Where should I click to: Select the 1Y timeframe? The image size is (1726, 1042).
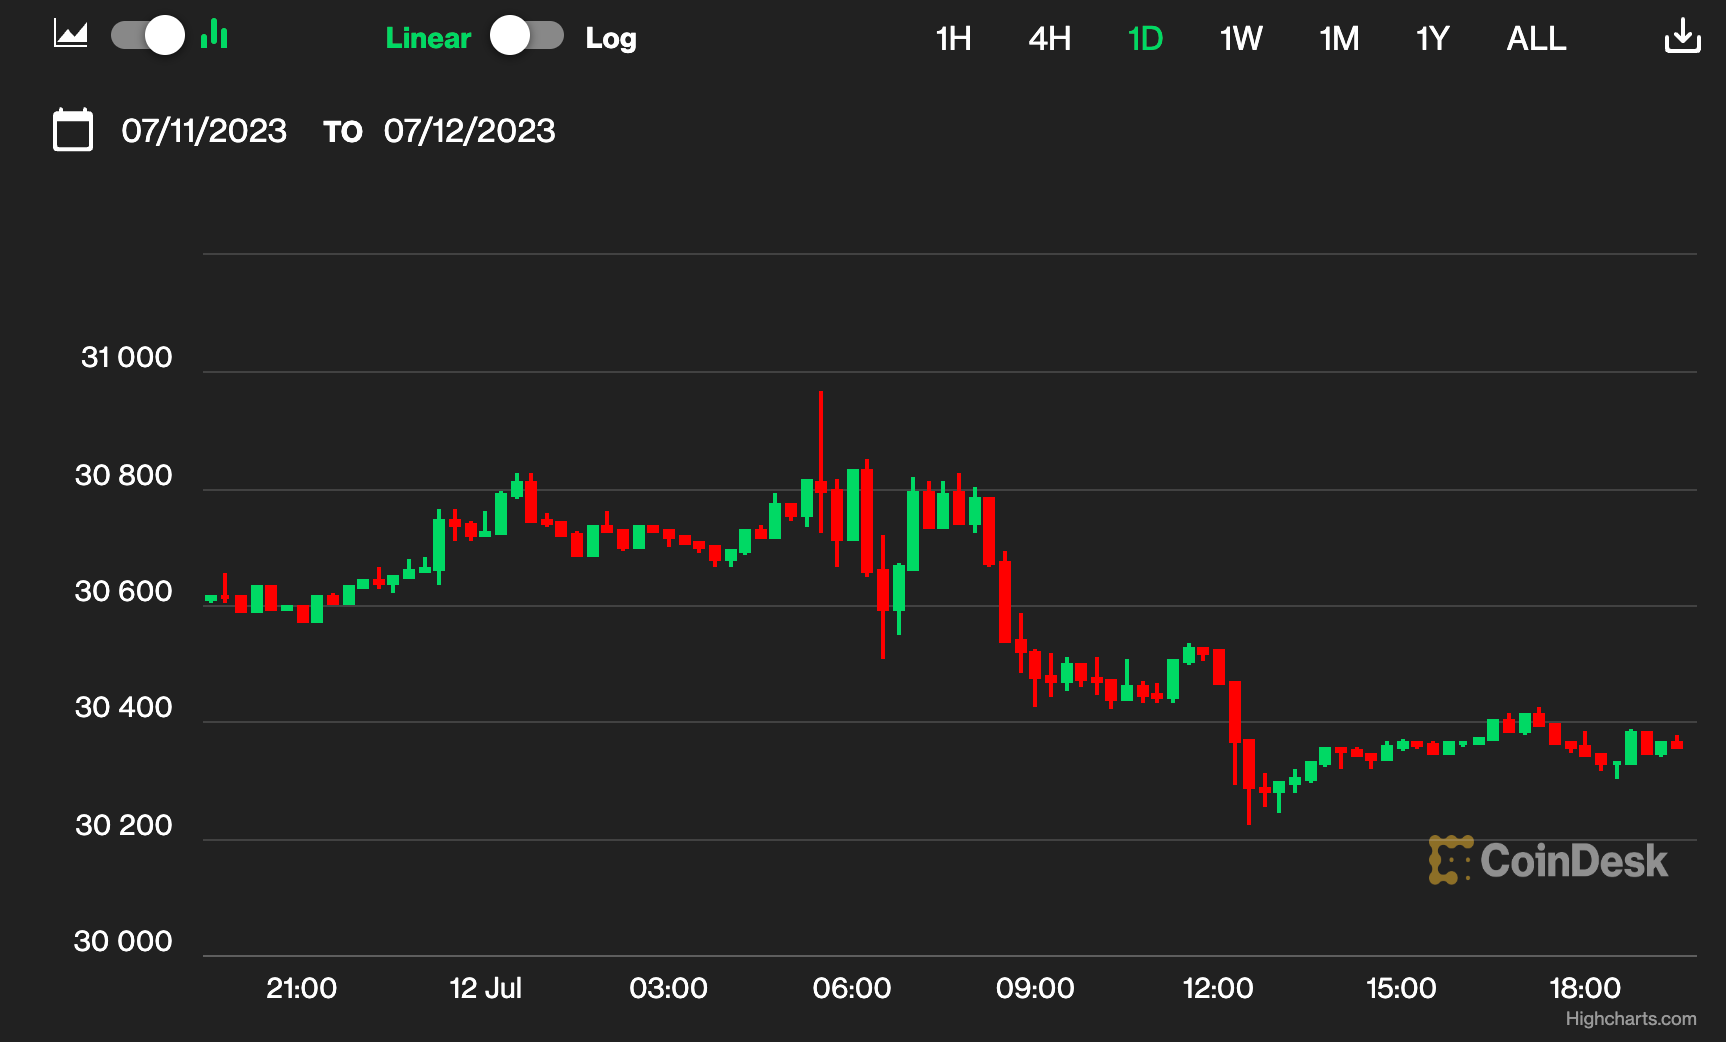(x=1432, y=38)
